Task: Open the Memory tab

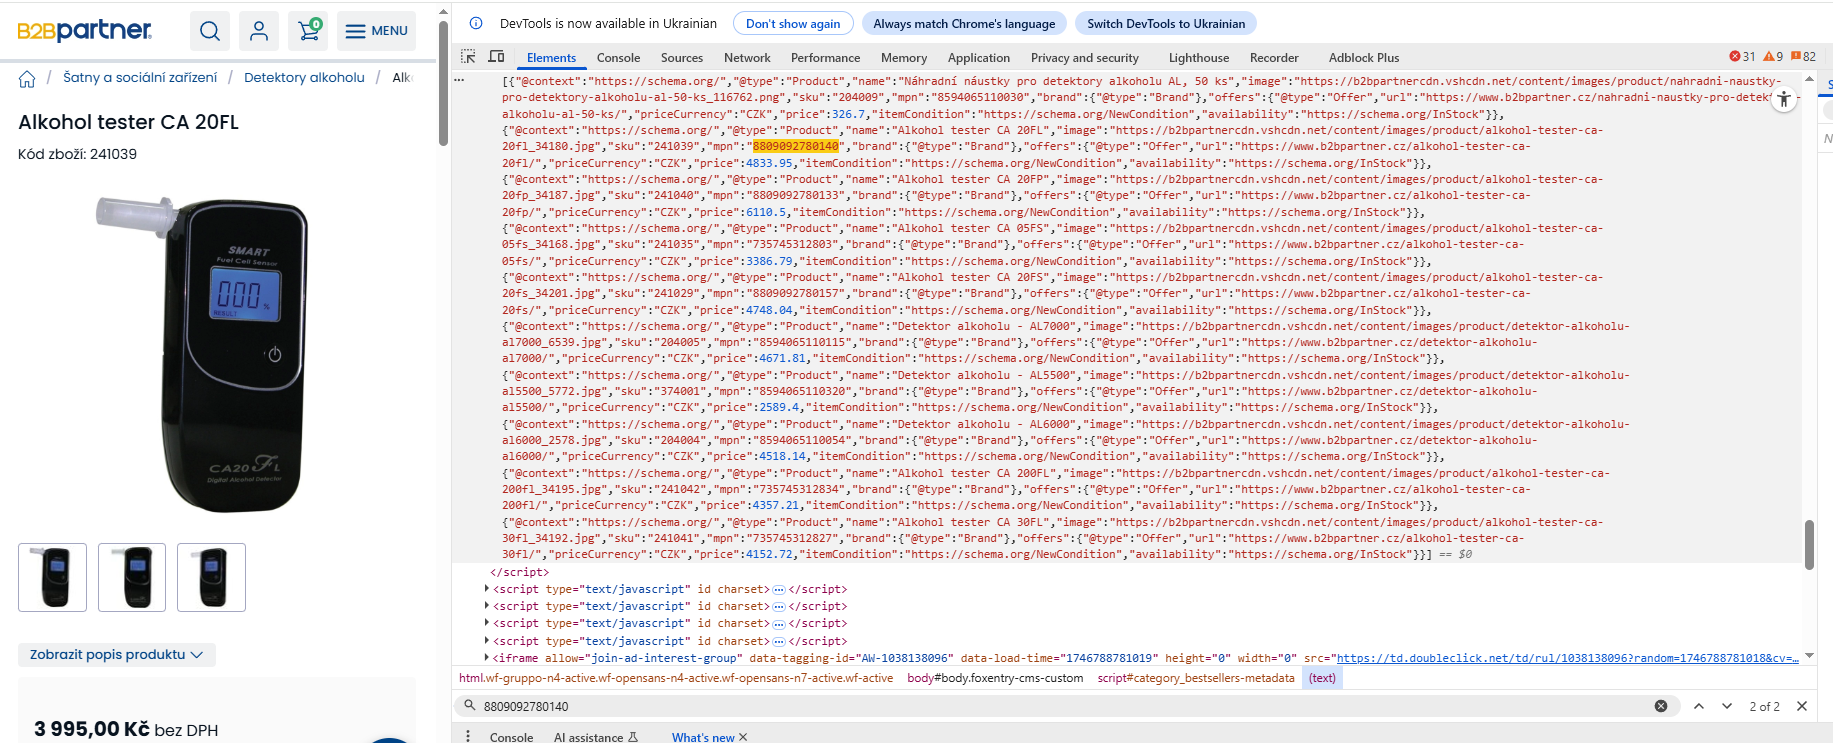Action: pyautogui.click(x=904, y=58)
